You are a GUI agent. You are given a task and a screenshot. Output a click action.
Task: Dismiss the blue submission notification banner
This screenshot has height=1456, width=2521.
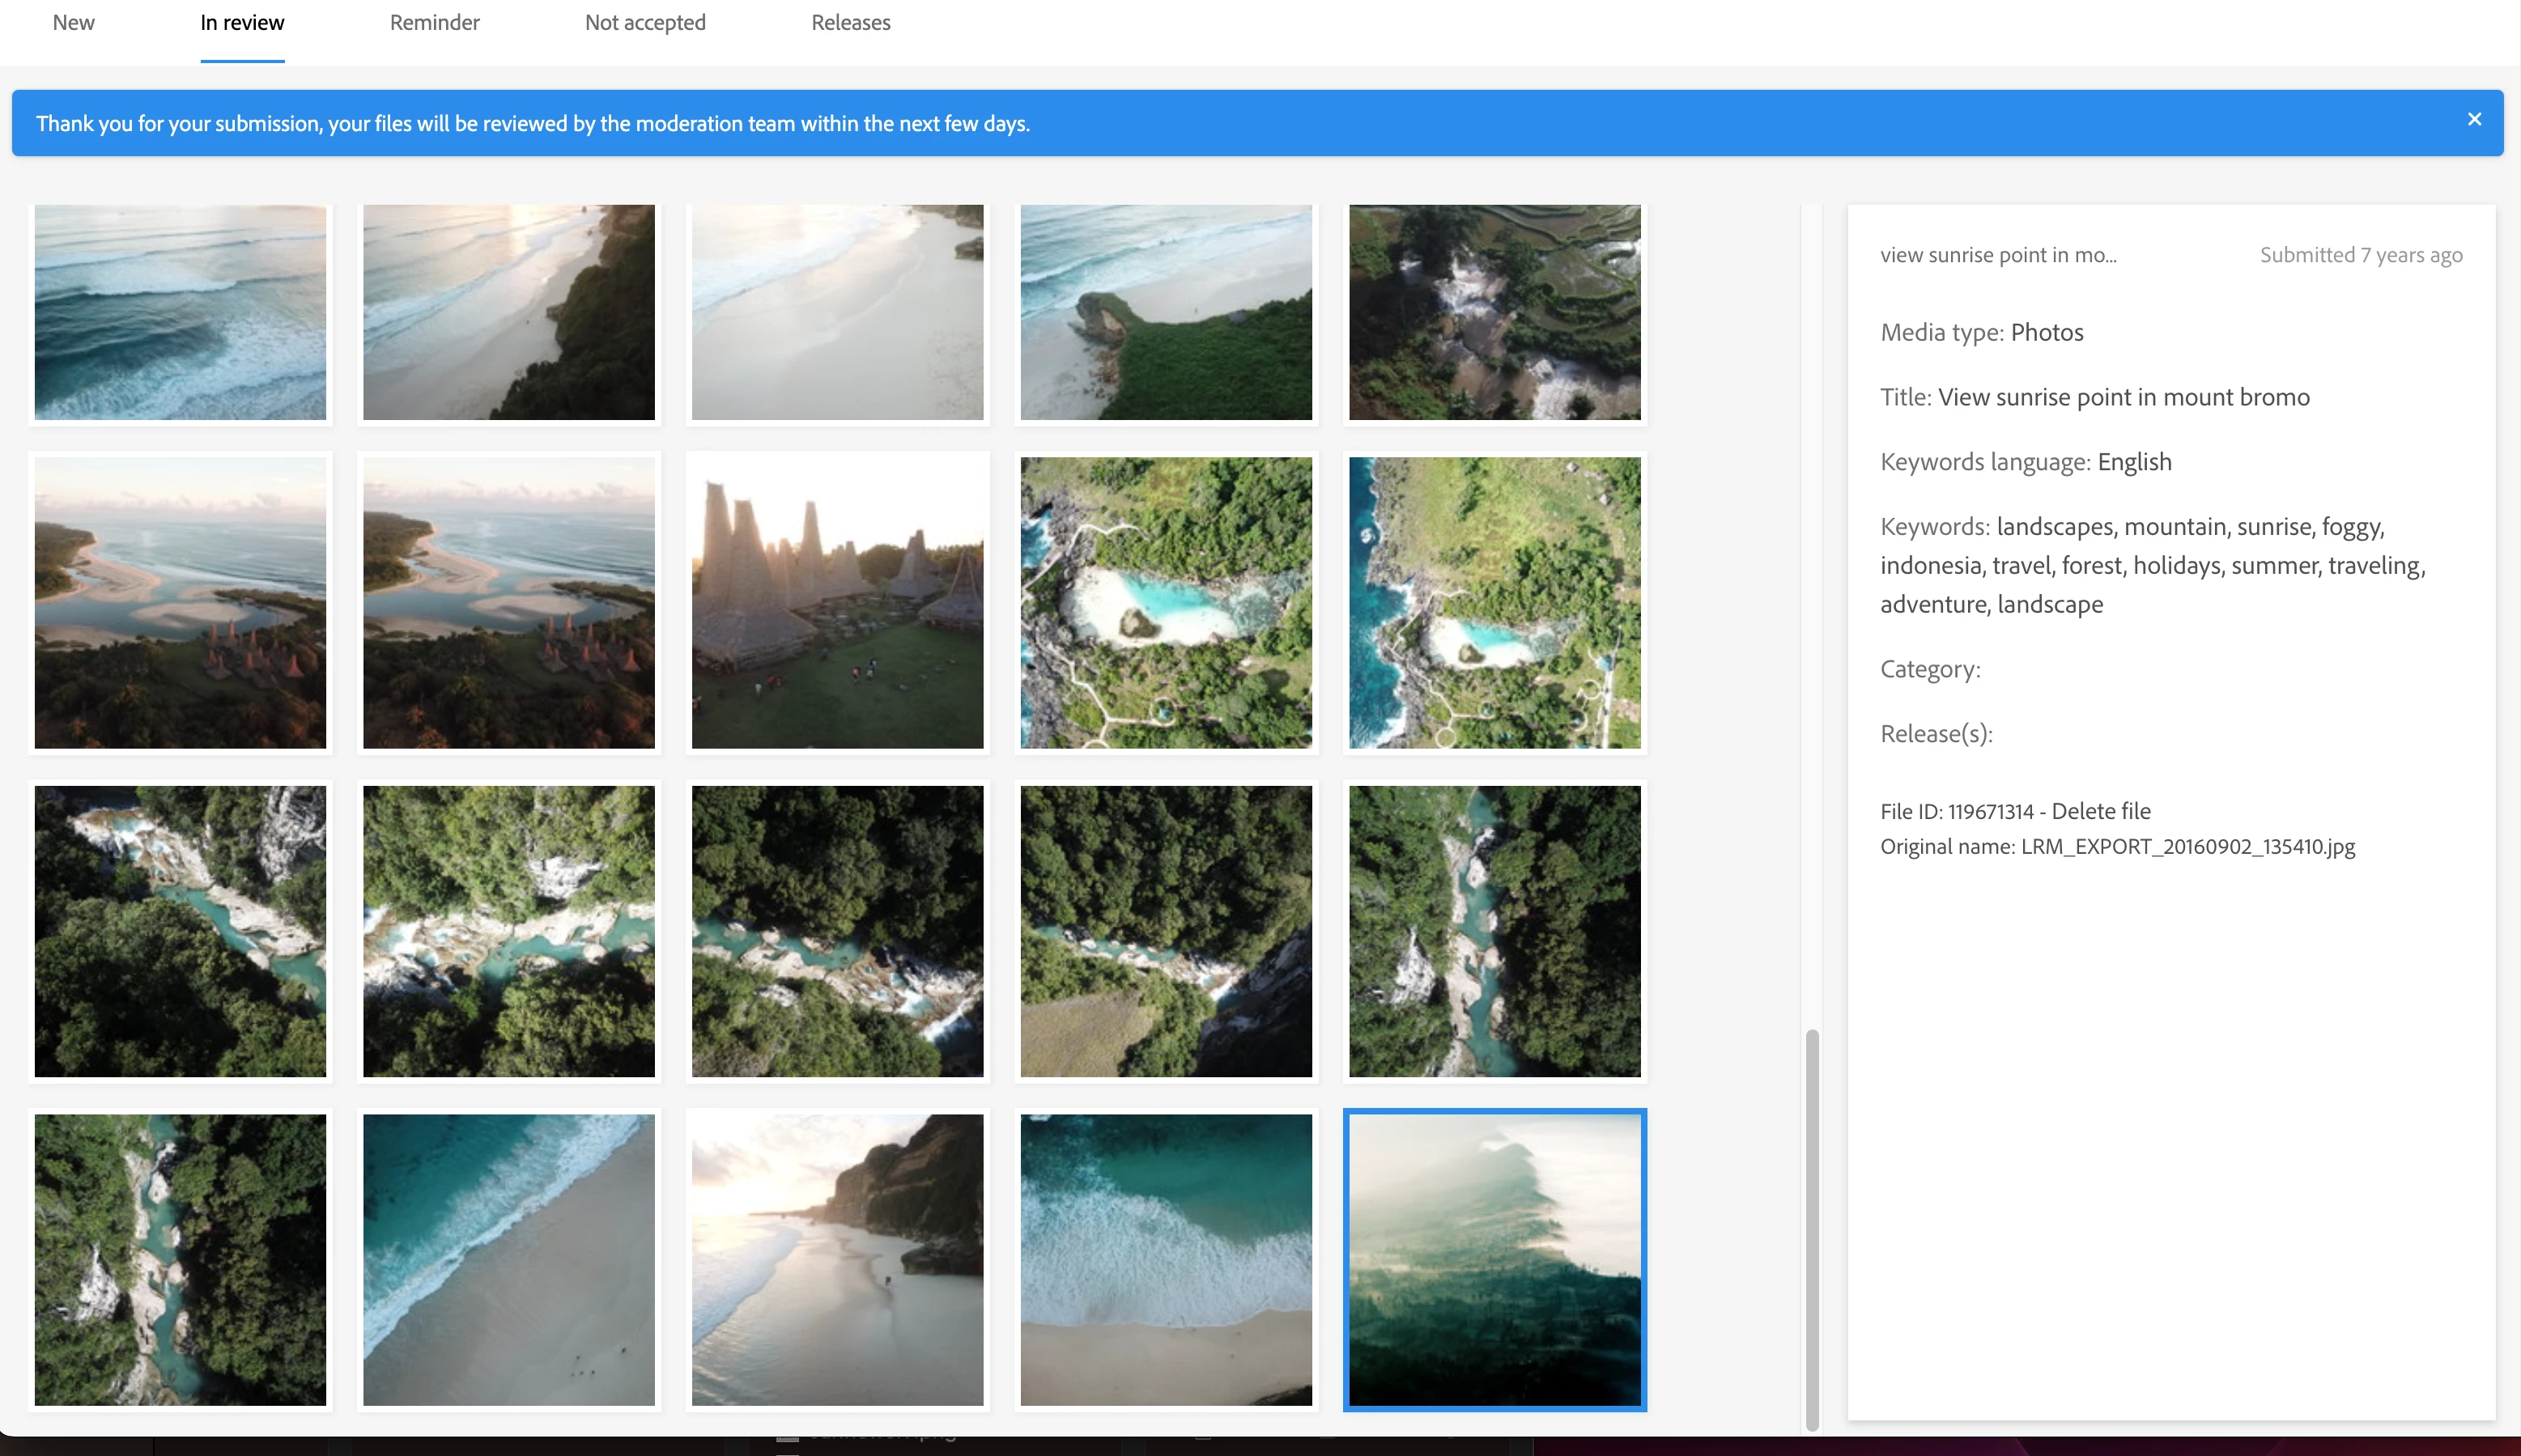click(2473, 119)
